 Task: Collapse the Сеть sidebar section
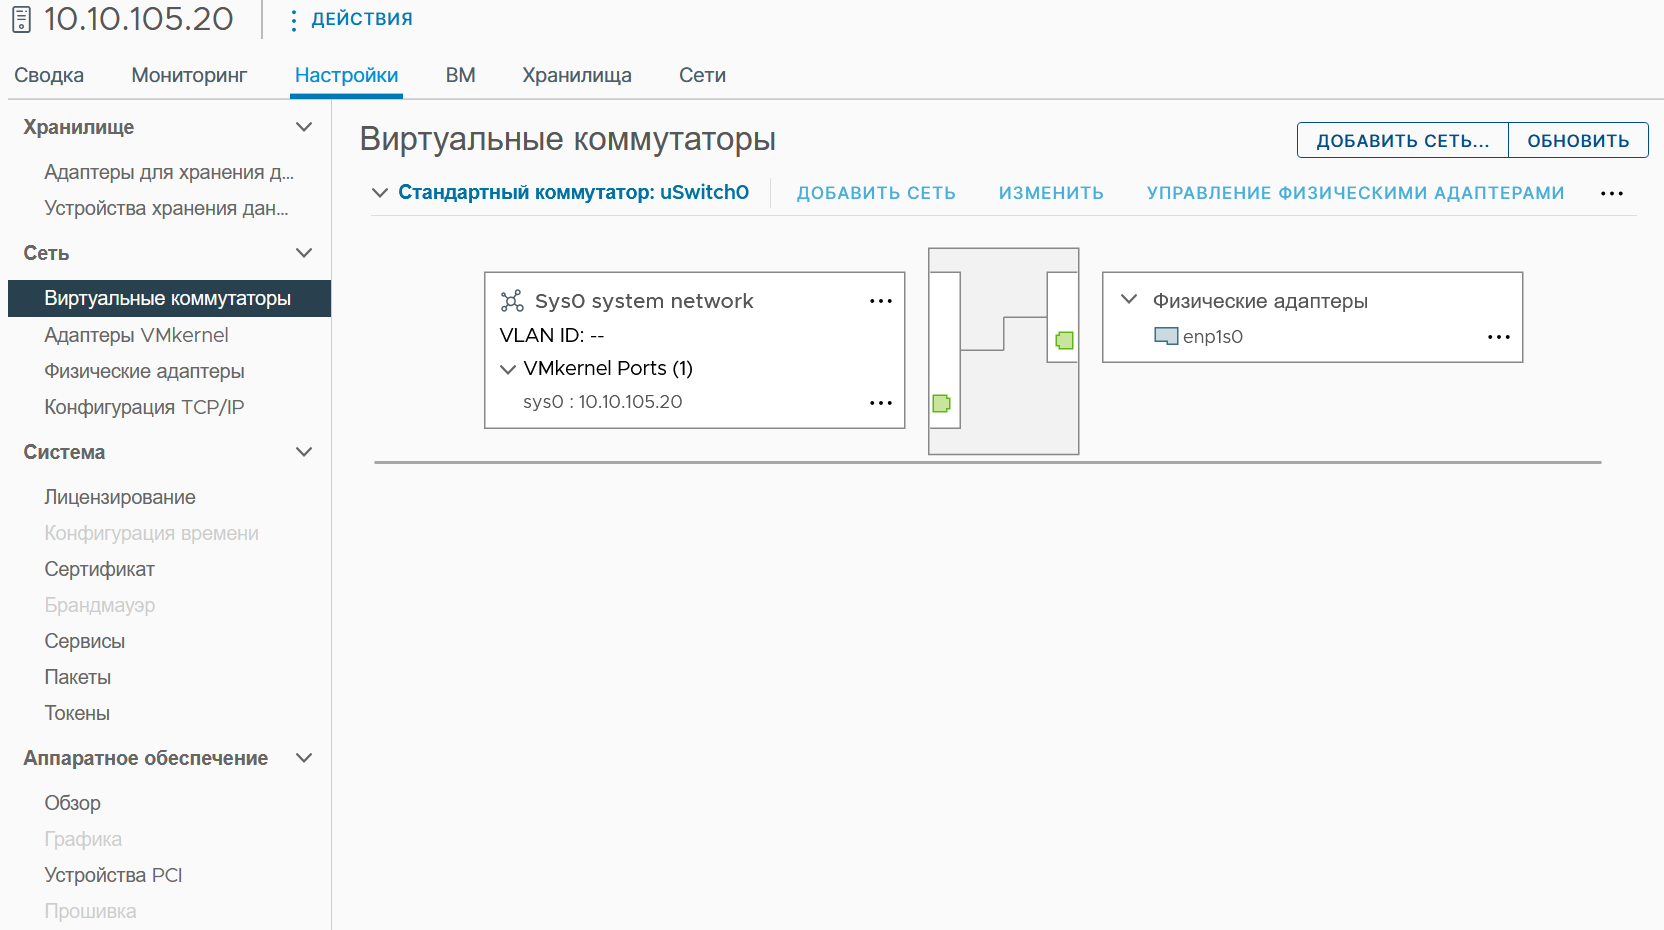[x=304, y=253]
